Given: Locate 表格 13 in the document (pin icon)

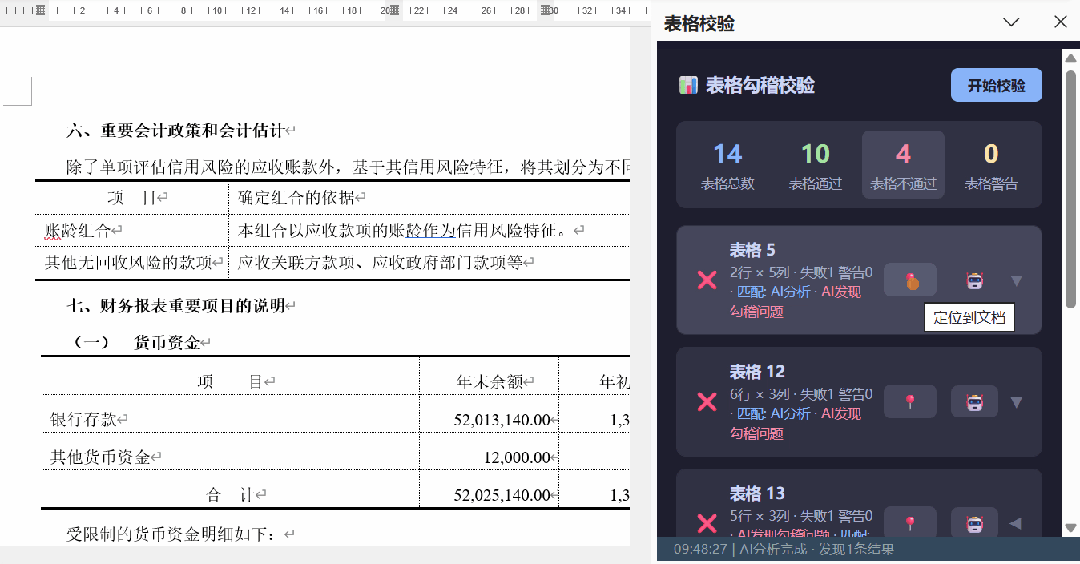Looking at the screenshot, I should click(910, 523).
